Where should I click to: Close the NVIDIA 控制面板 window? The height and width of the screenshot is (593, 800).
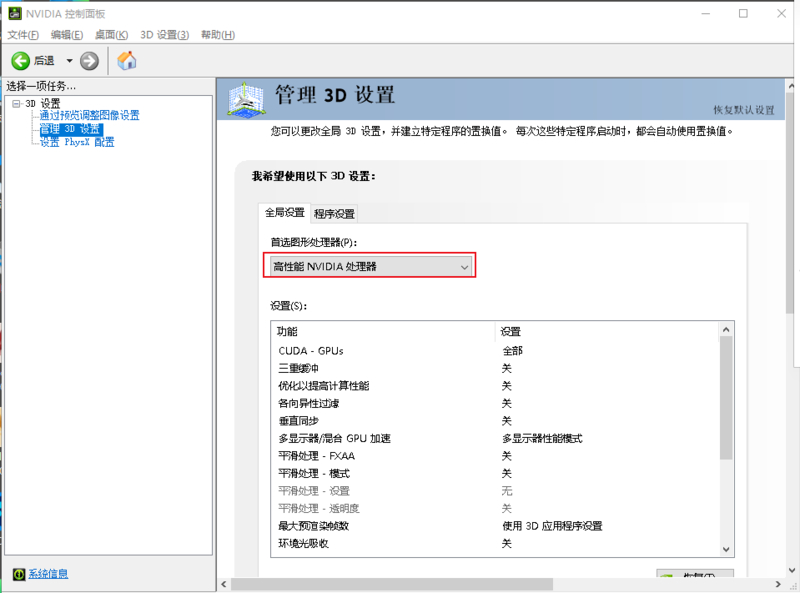(x=781, y=14)
